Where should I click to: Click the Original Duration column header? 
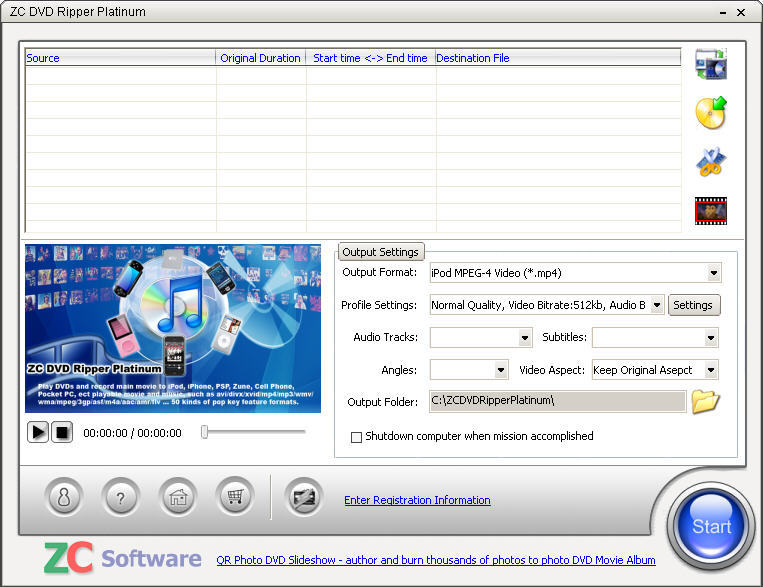261,58
